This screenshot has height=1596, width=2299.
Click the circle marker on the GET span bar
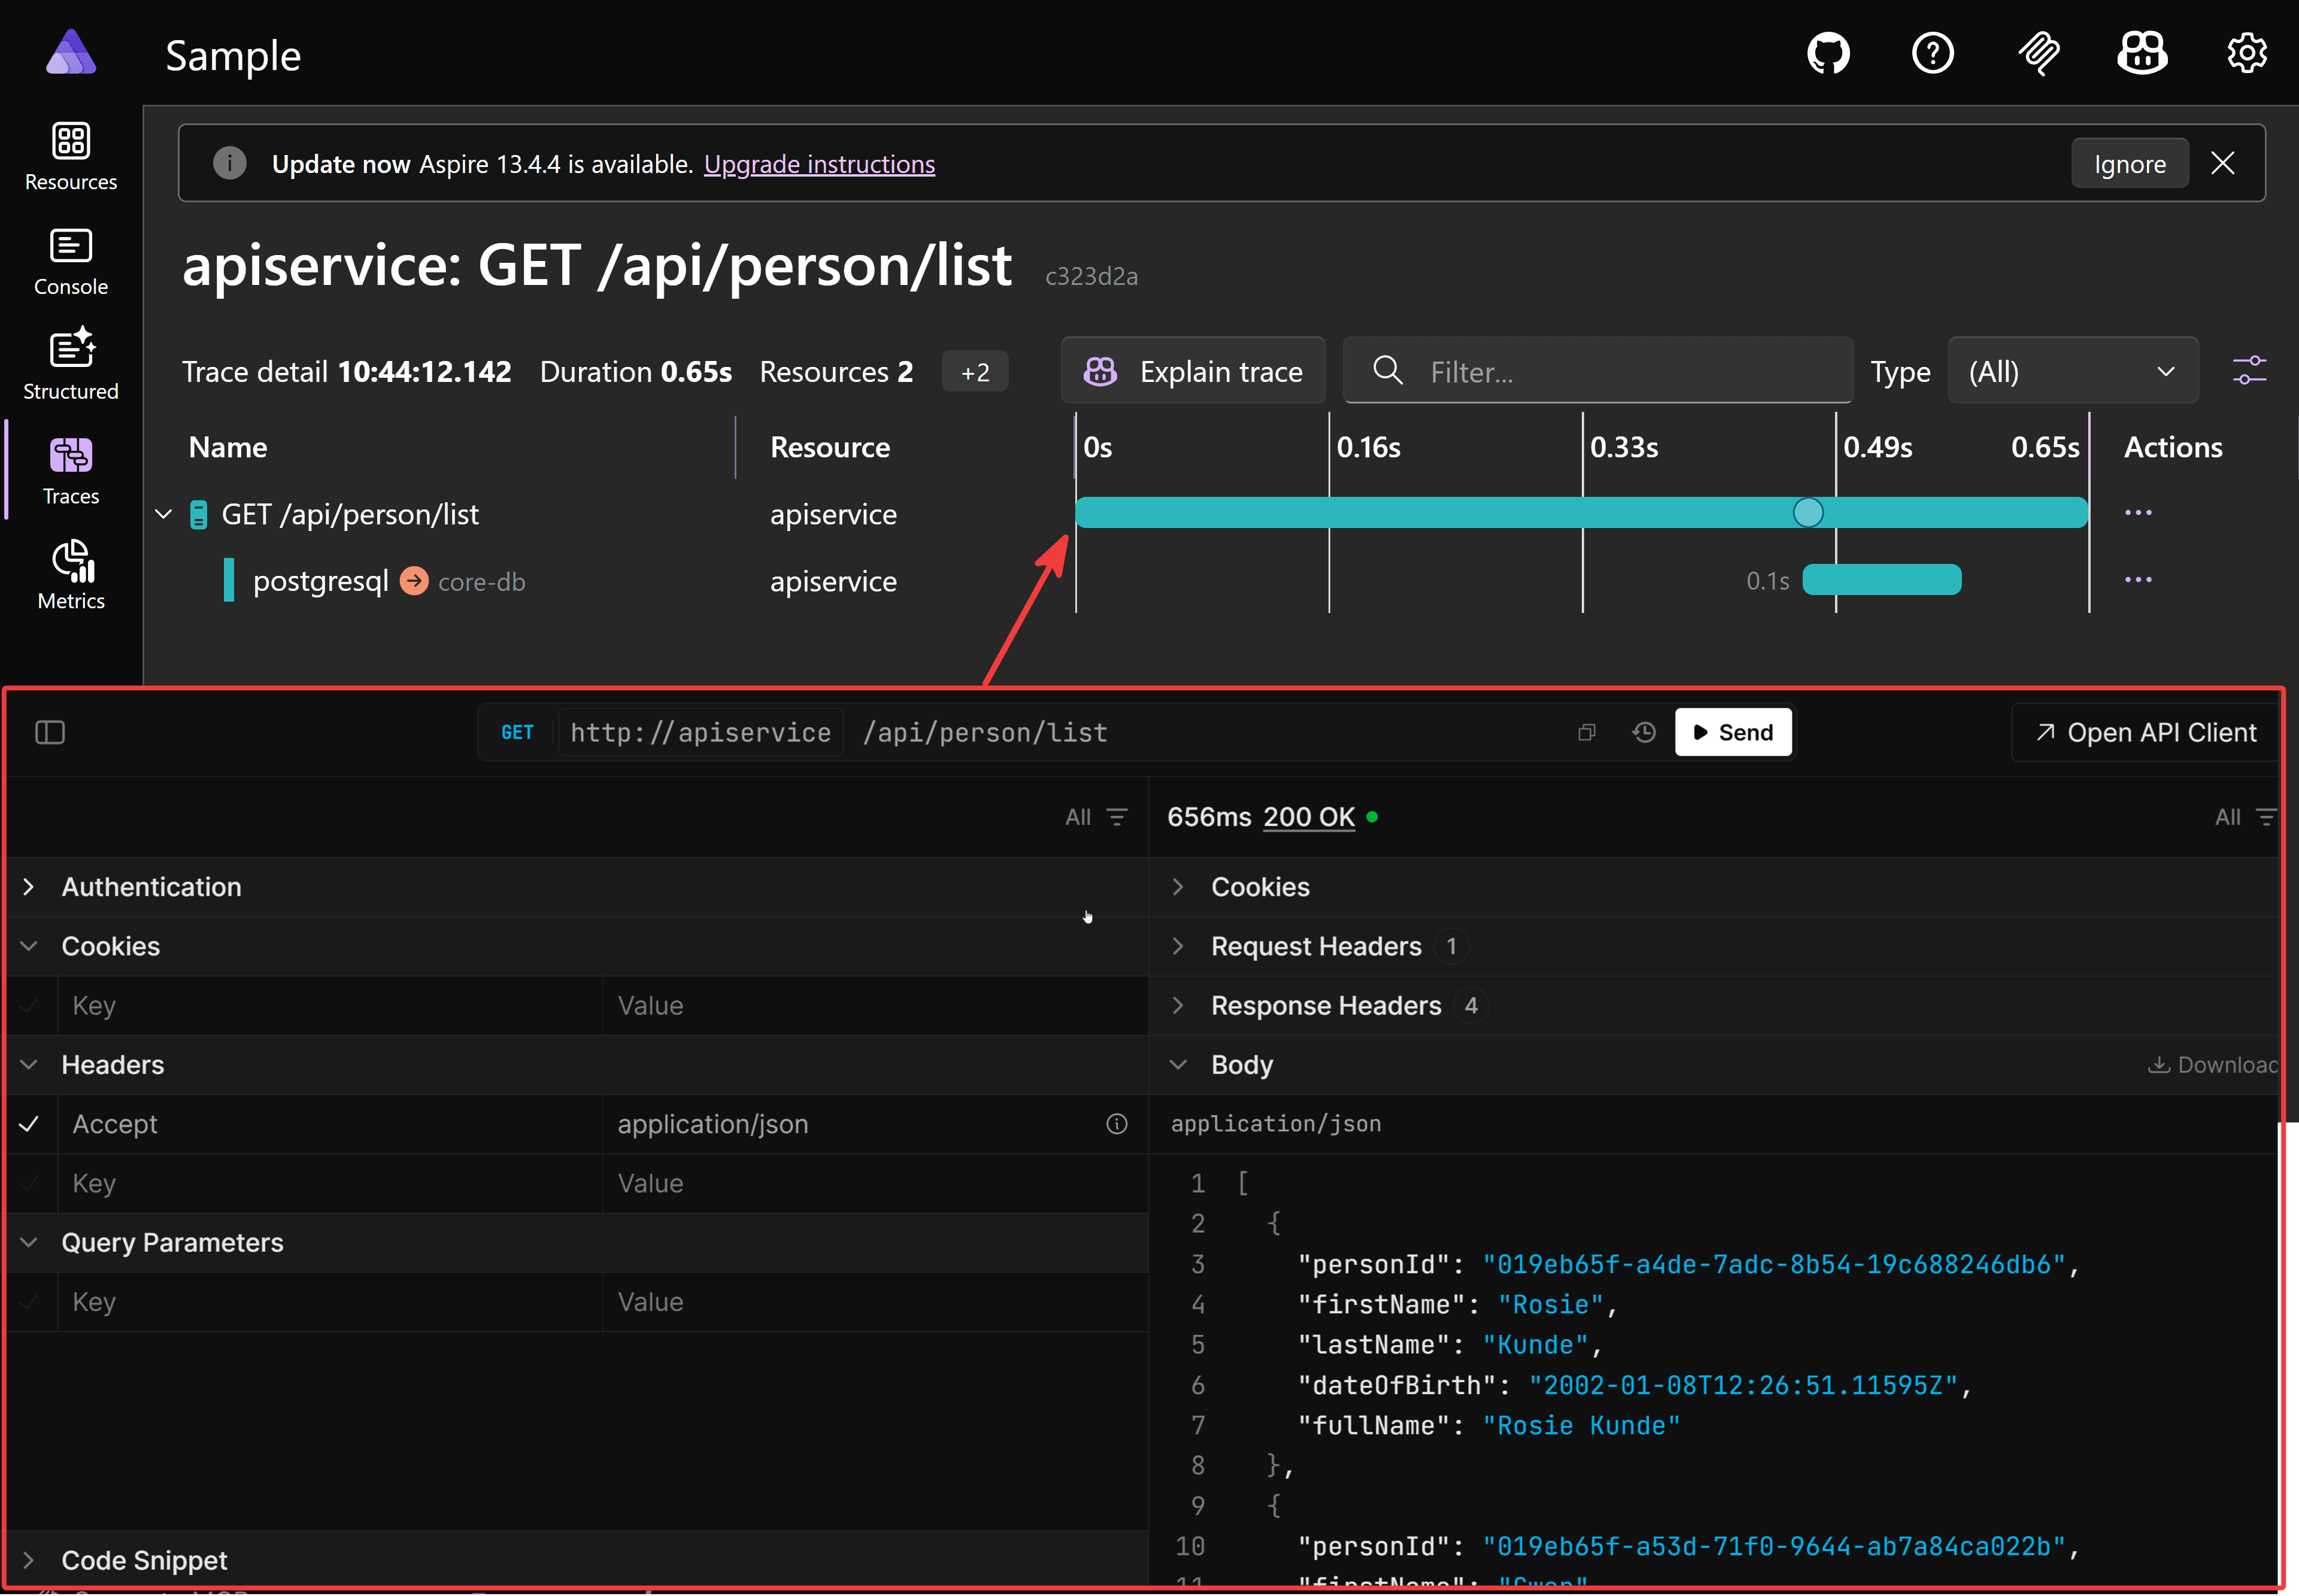(x=1807, y=512)
